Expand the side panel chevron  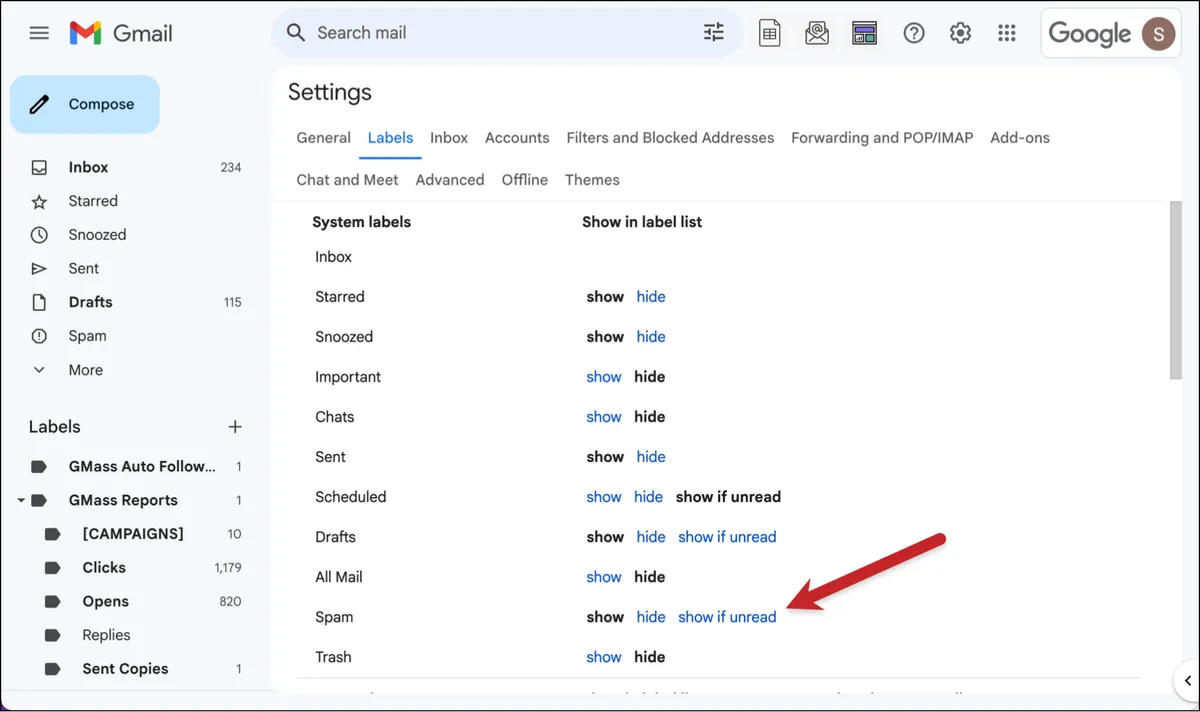coord(1187,681)
